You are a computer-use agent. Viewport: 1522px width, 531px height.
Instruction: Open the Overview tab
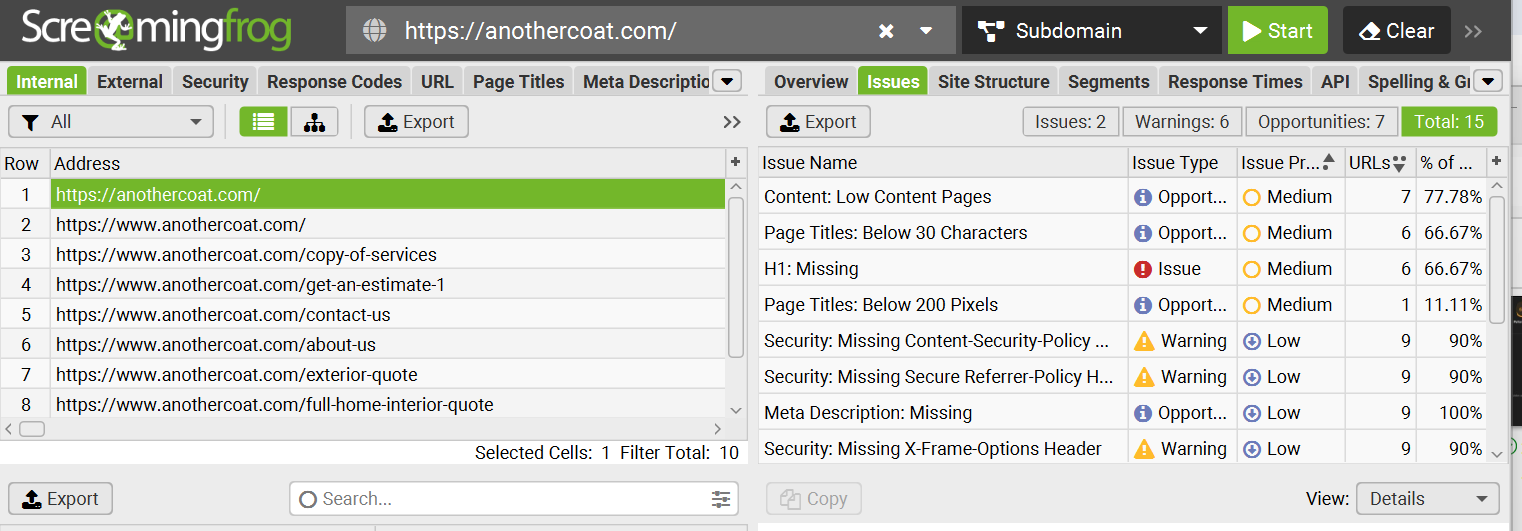tap(811, 81)
